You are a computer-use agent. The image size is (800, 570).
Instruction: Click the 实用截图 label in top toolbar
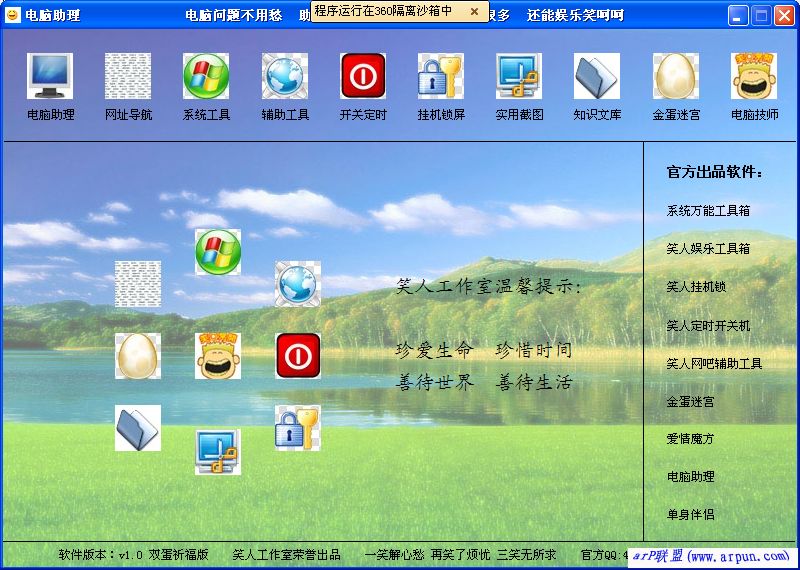click(519, 115)
